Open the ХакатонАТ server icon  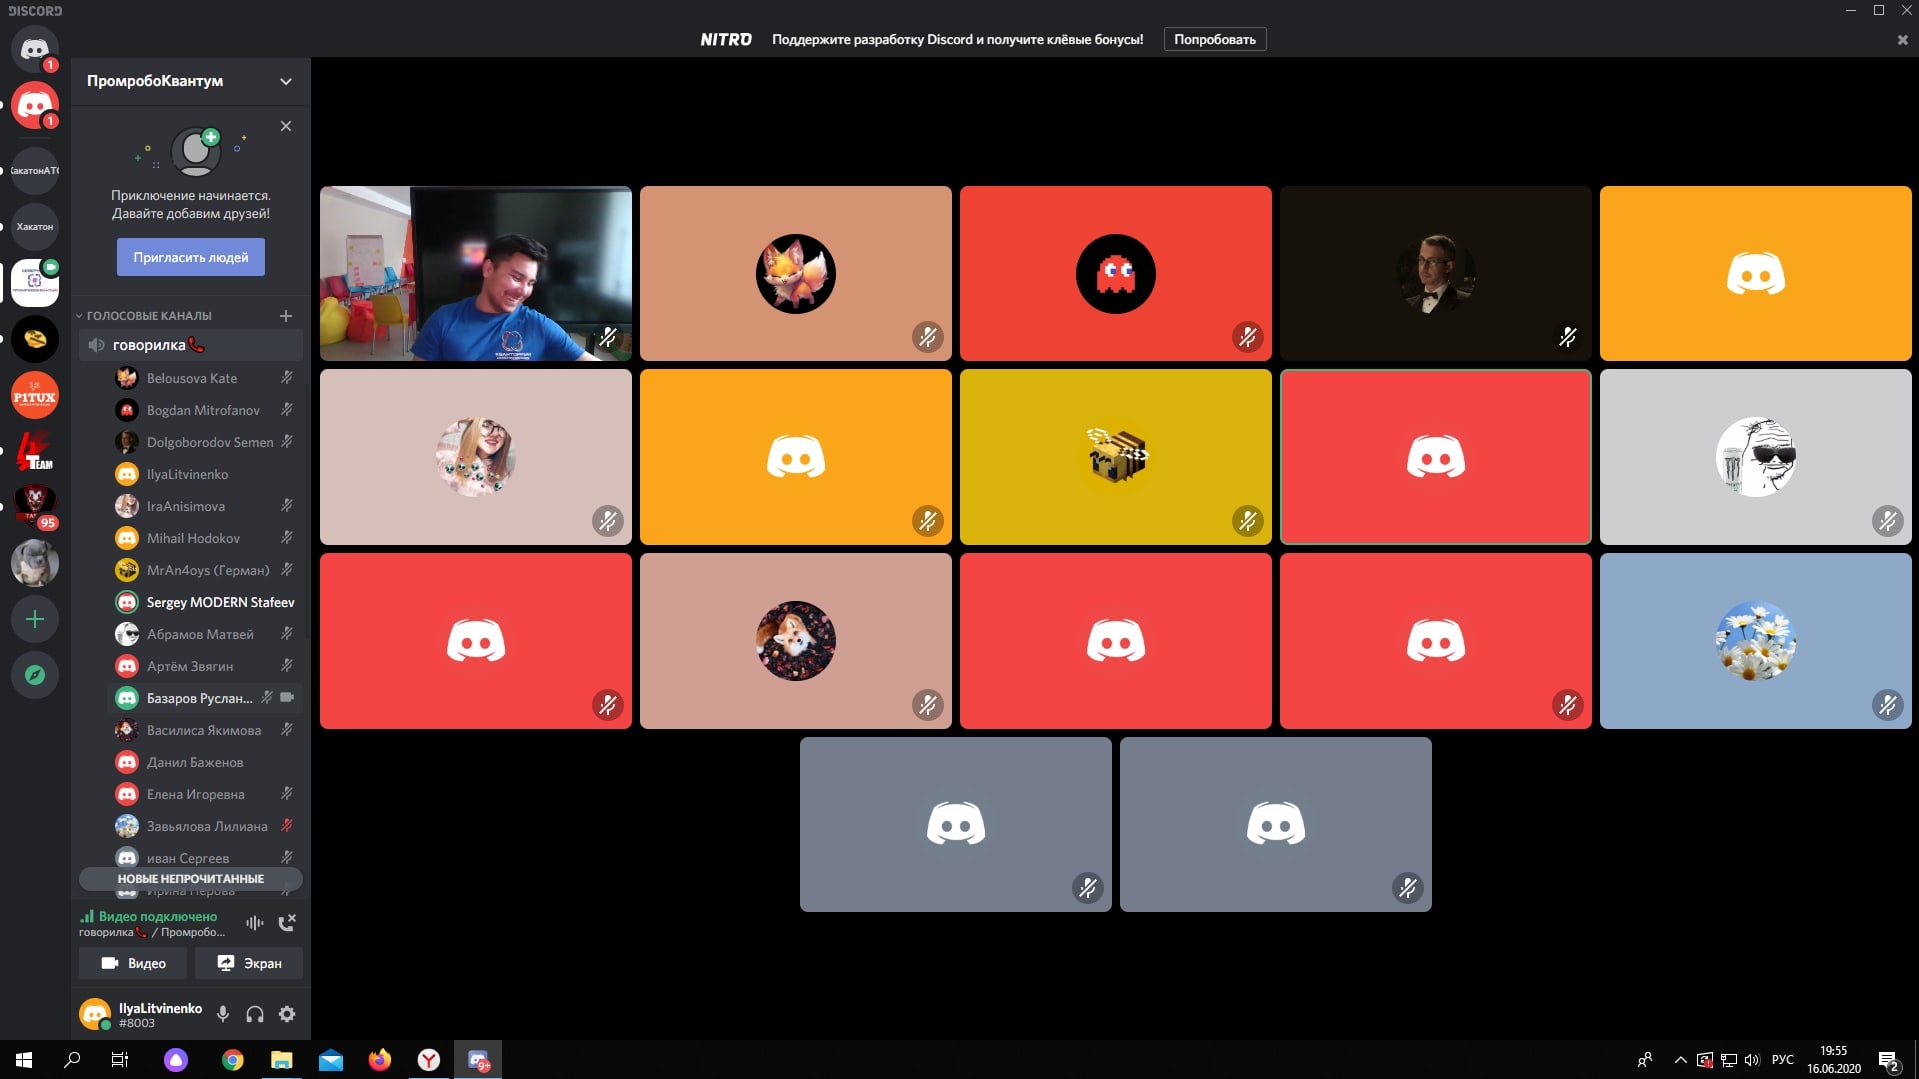tap(35, 170)
